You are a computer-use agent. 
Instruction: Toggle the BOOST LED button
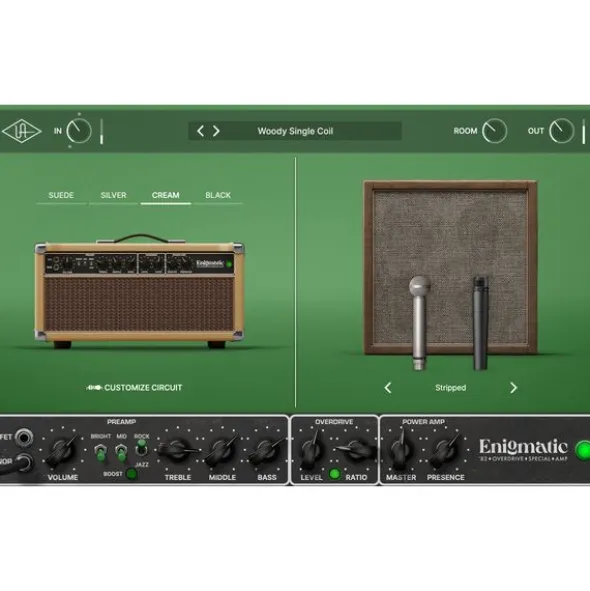coord(131,474)
